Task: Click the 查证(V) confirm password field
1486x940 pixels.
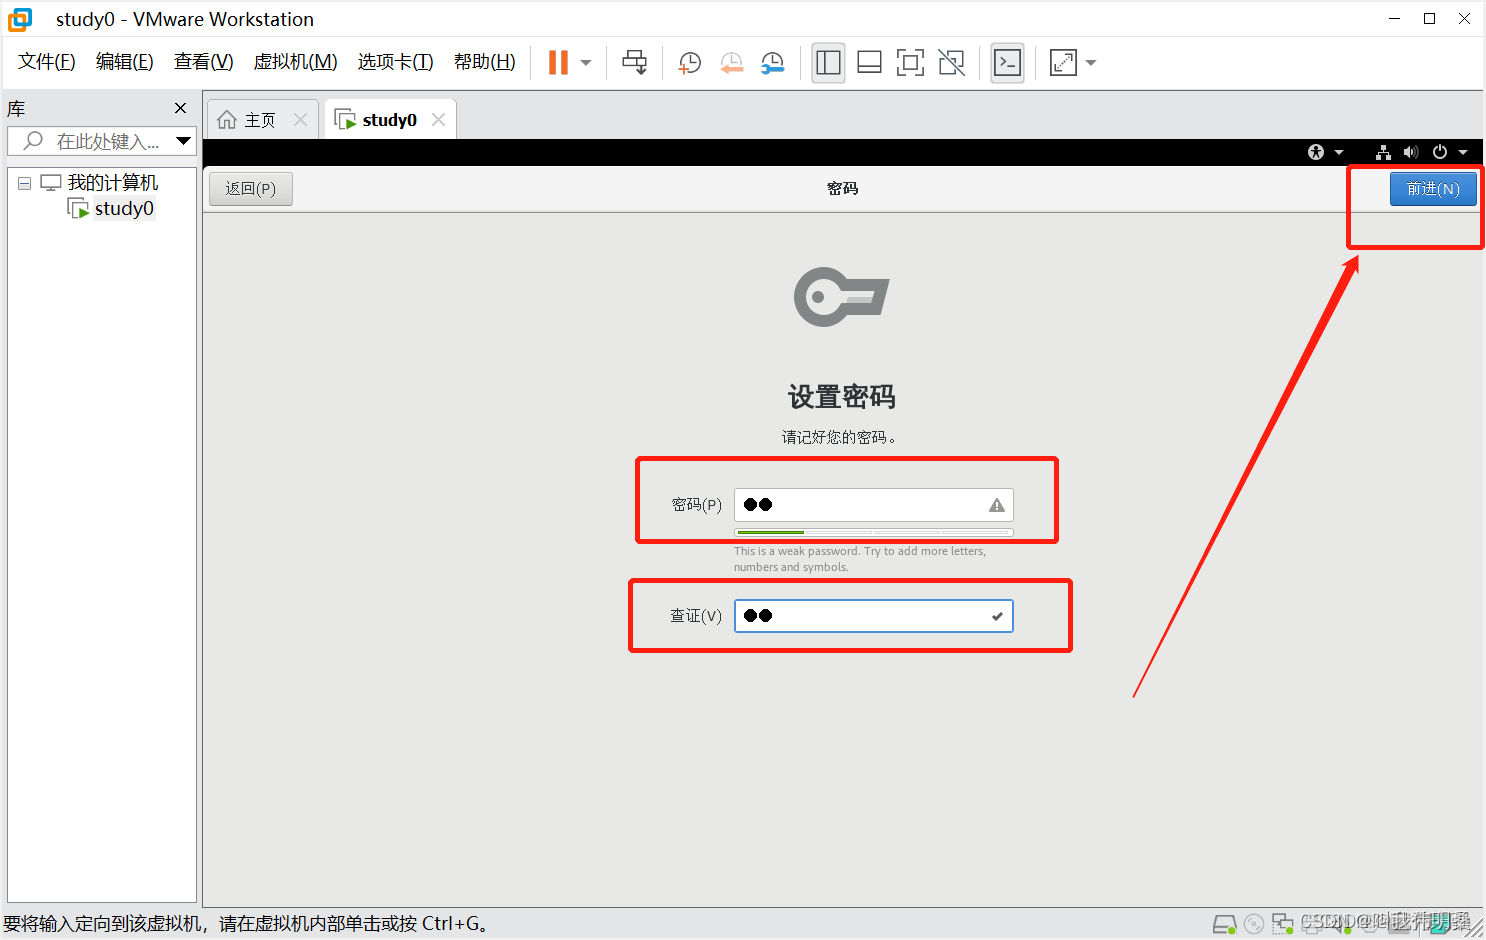Action: [x=874, y=616]
